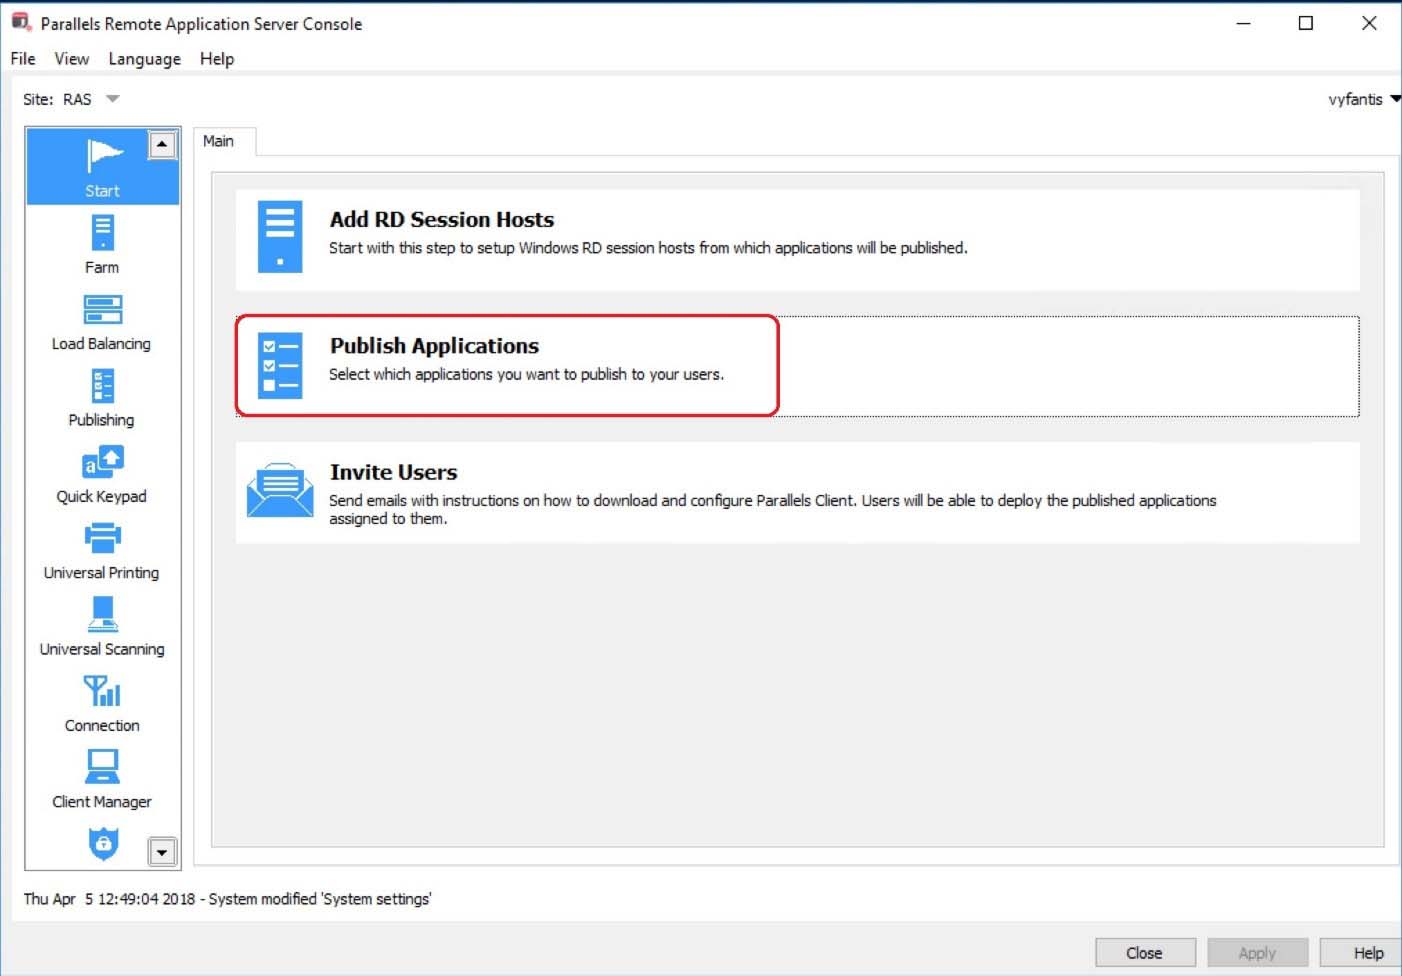The height and width of the screenshot is (976, 1402).
Task: Open Publish Applications heading
Action: 434,345
